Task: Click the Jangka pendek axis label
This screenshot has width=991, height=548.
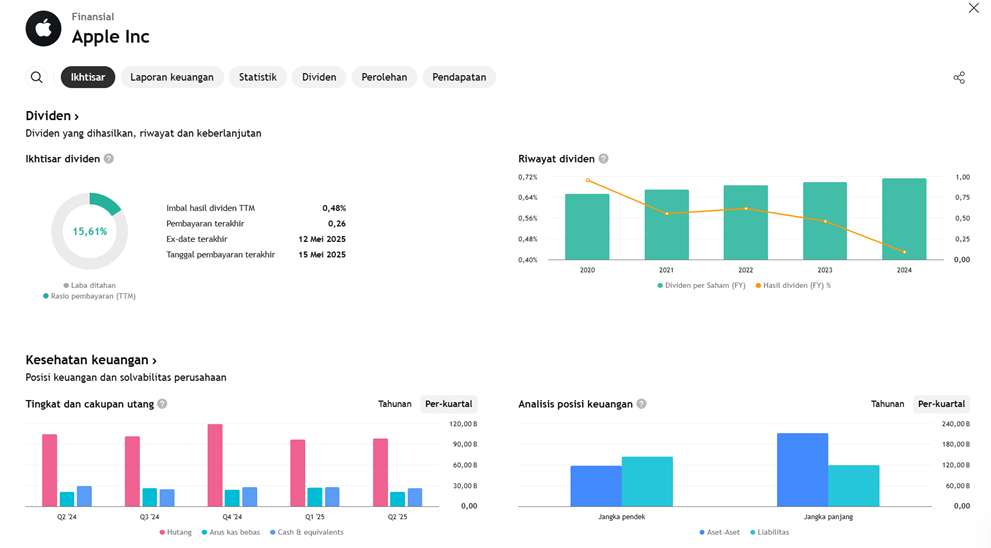Action: (622, 517)
